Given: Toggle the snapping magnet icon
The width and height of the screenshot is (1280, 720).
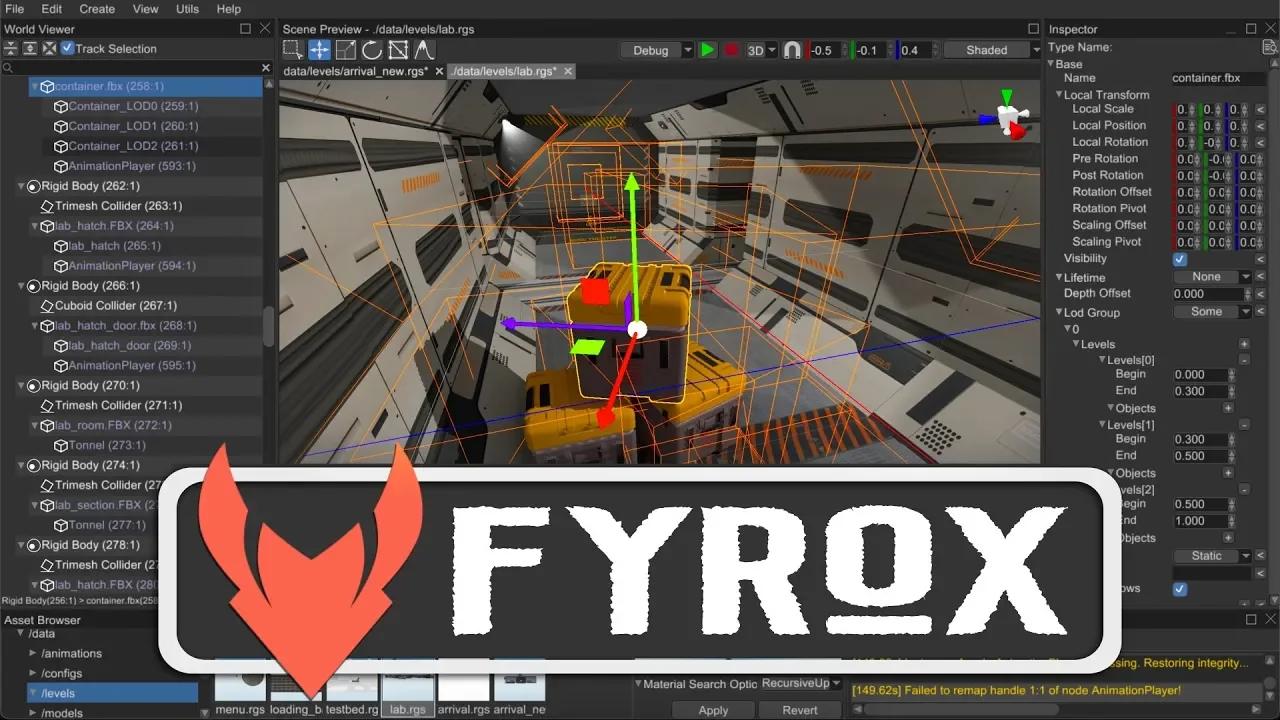Looking at the screenshot, I should point(793,49).
